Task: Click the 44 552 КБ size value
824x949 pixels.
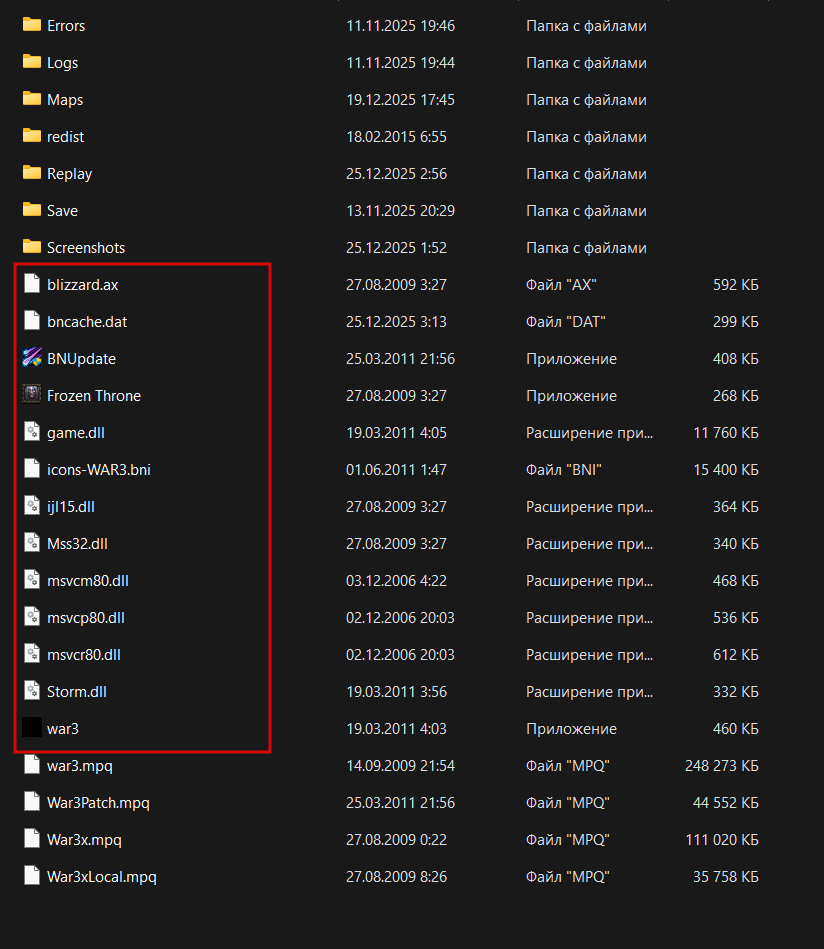Action: 725,803
